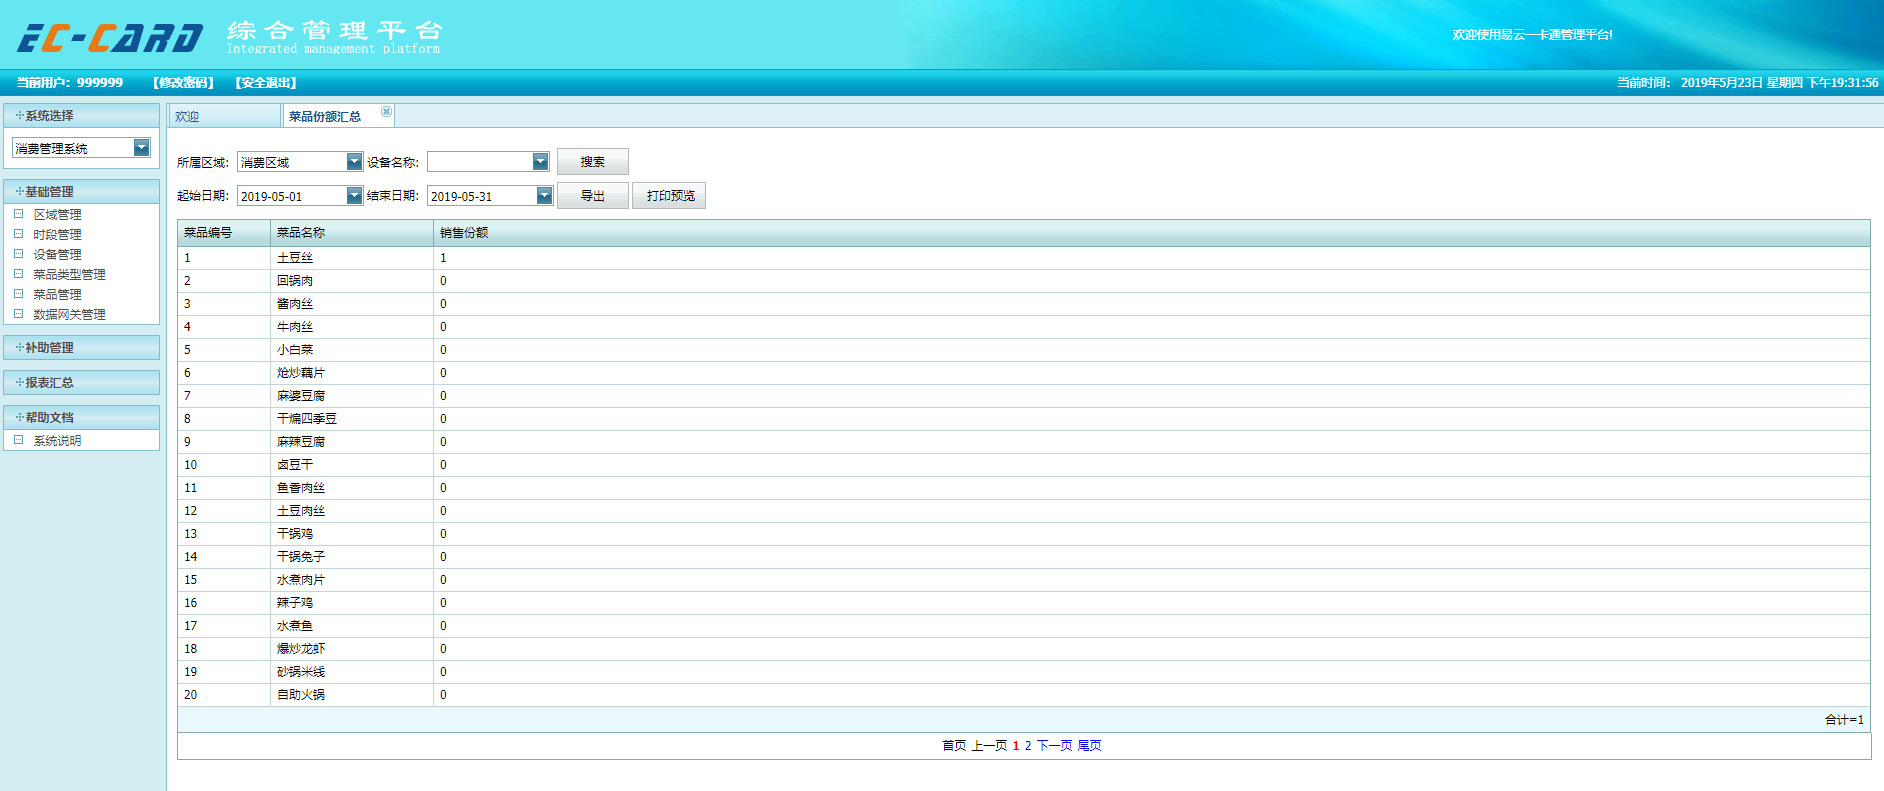Select the 土豆丝 row

(x=1024, y=258)
